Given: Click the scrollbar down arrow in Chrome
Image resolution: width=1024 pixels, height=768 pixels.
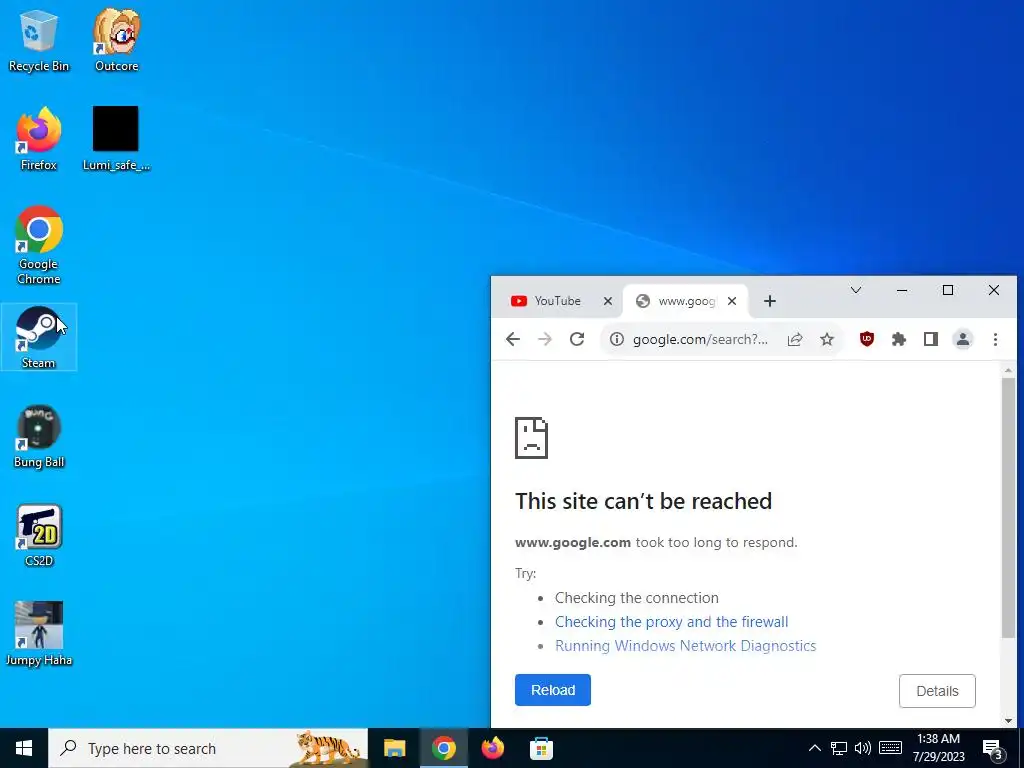Looking at the screenshot, I should (x=1008, y=721).
